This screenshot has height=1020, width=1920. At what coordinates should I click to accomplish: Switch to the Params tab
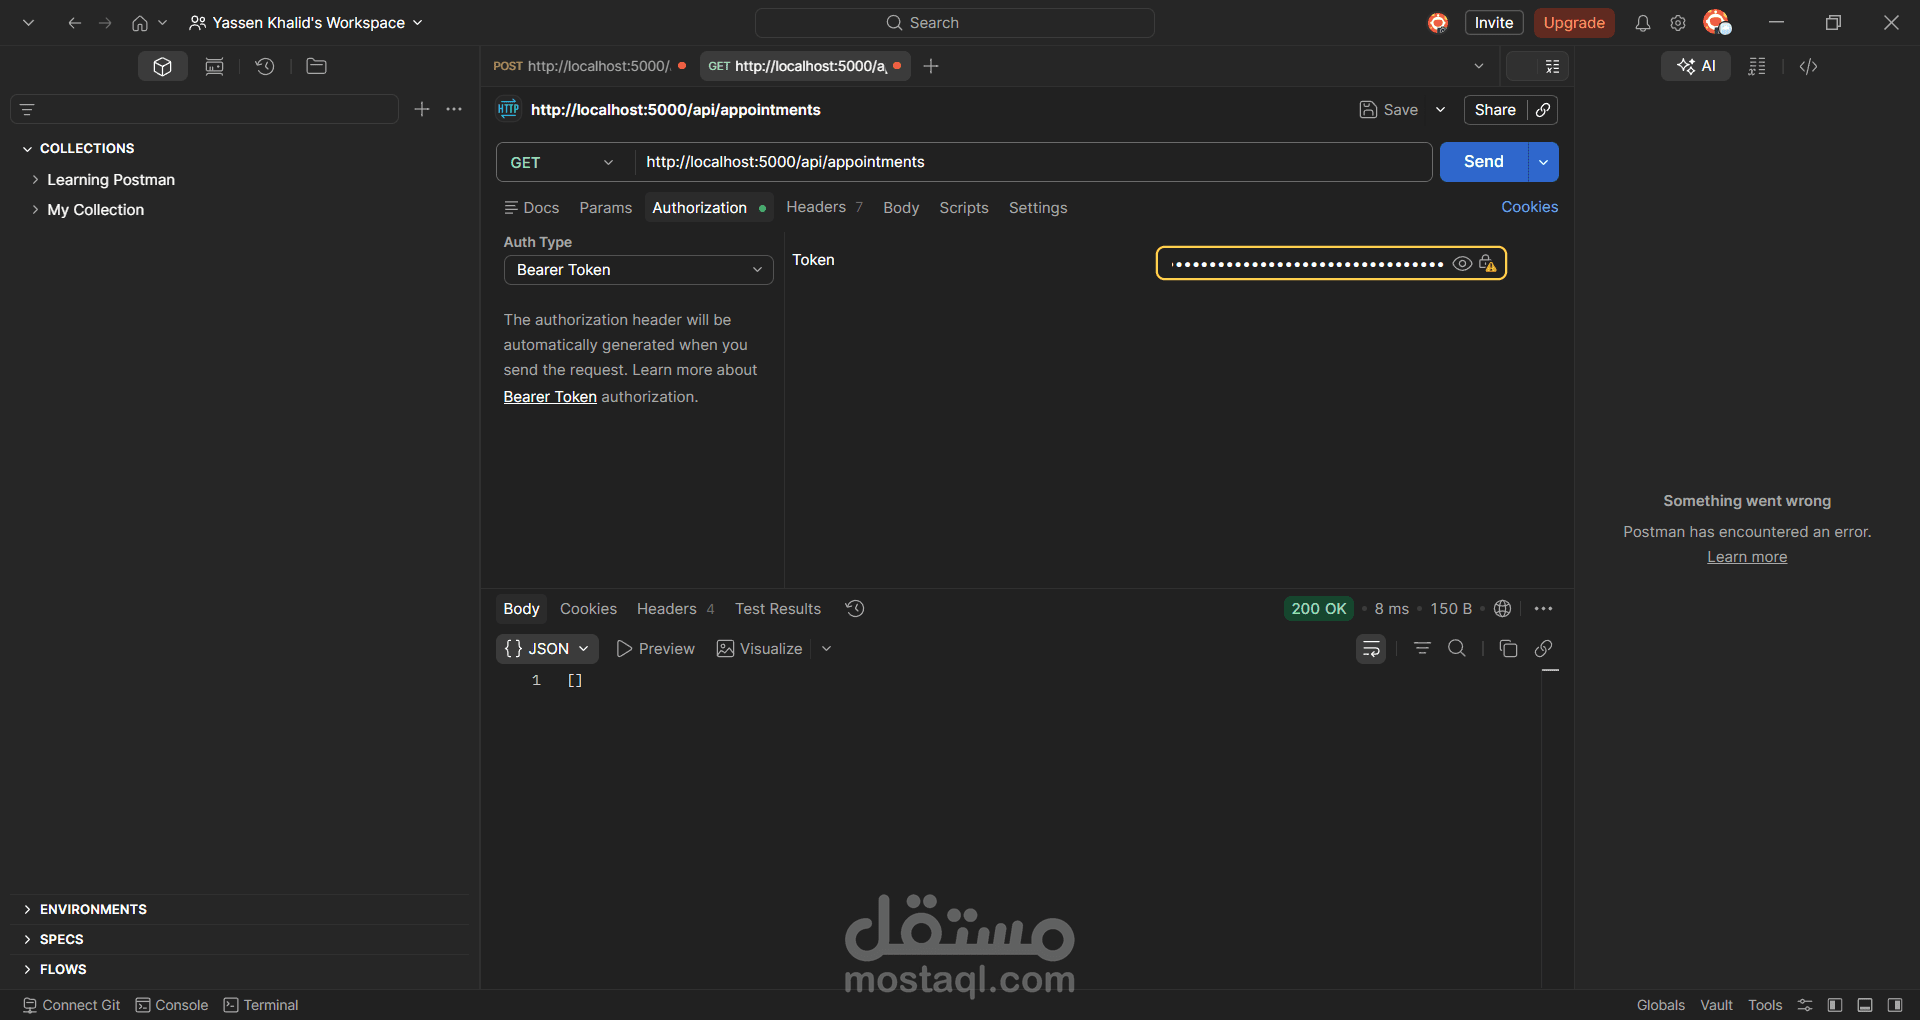coord(605,208)
